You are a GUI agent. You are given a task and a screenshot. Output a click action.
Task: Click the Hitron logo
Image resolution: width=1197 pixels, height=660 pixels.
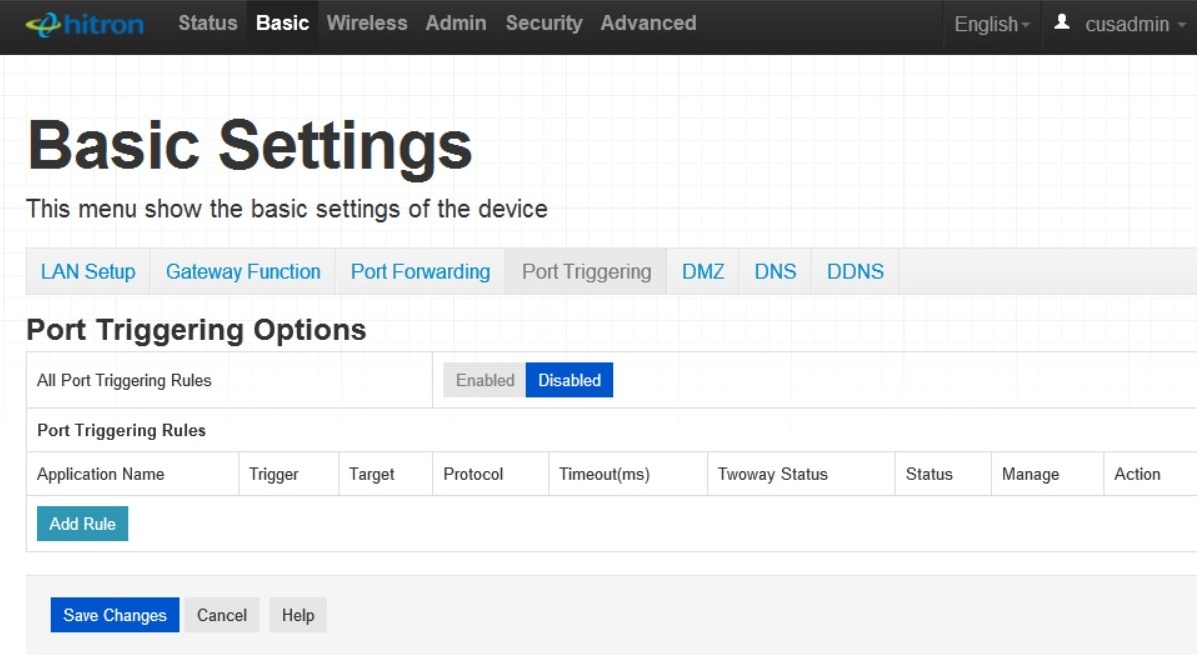85,24
